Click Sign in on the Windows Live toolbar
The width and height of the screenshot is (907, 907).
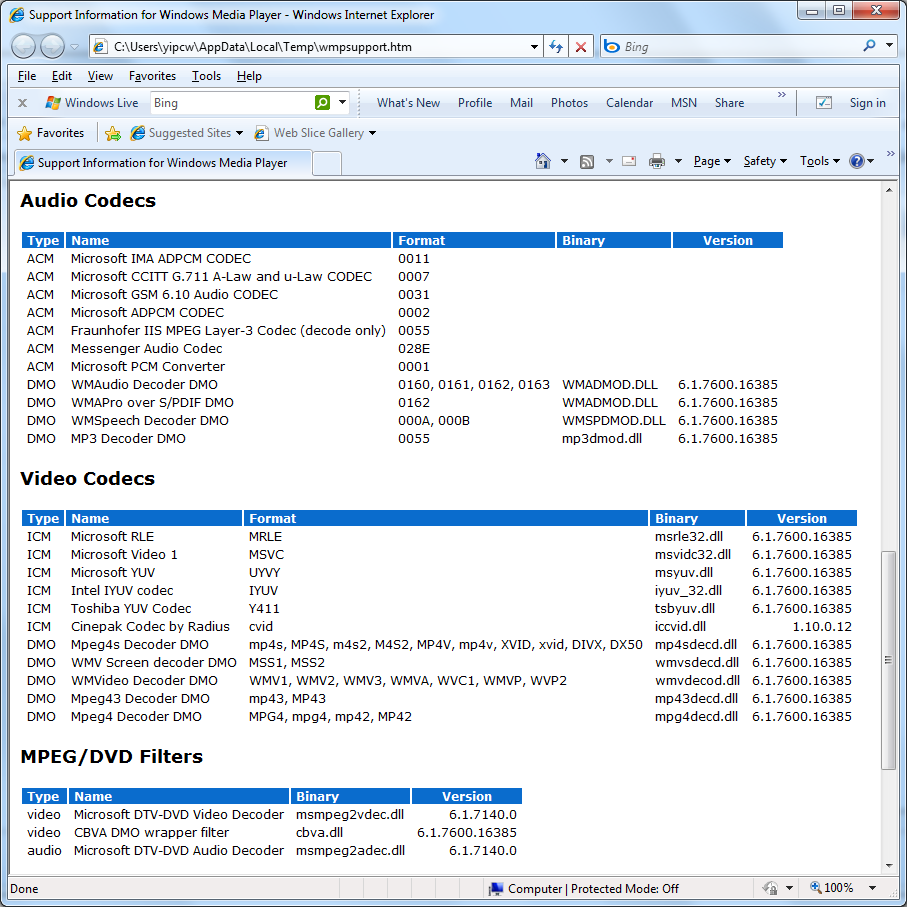pos(867,103)
